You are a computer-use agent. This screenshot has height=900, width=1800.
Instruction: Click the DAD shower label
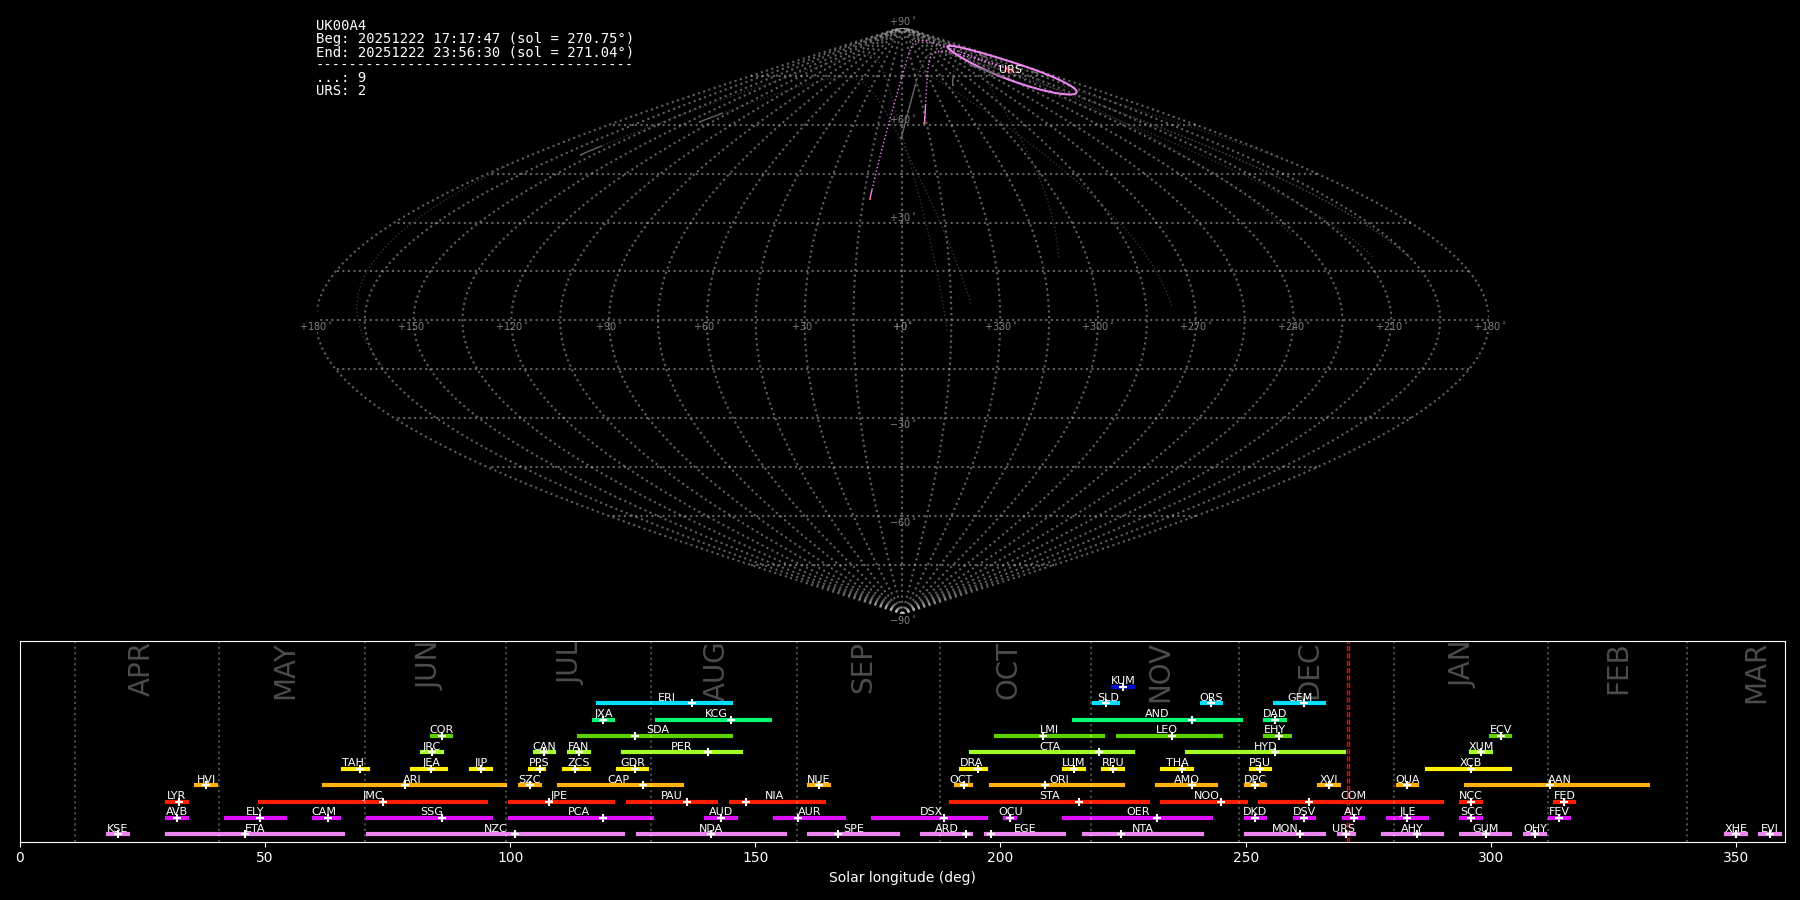(1275, 713)
